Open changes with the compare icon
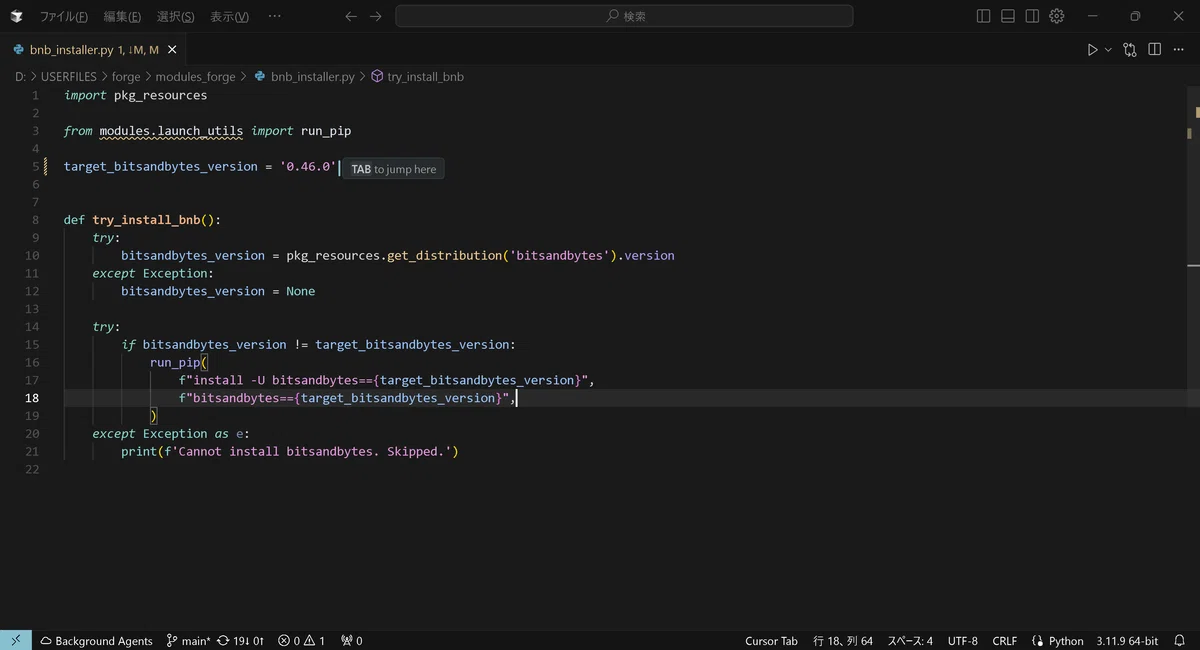The width and height of the screenshot is (1200, 650). 1130,49
